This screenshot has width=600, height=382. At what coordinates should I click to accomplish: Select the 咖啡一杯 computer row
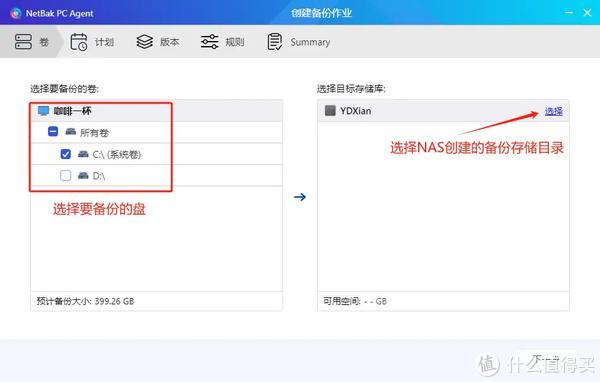pyautogui.click(x=157, y=111)
